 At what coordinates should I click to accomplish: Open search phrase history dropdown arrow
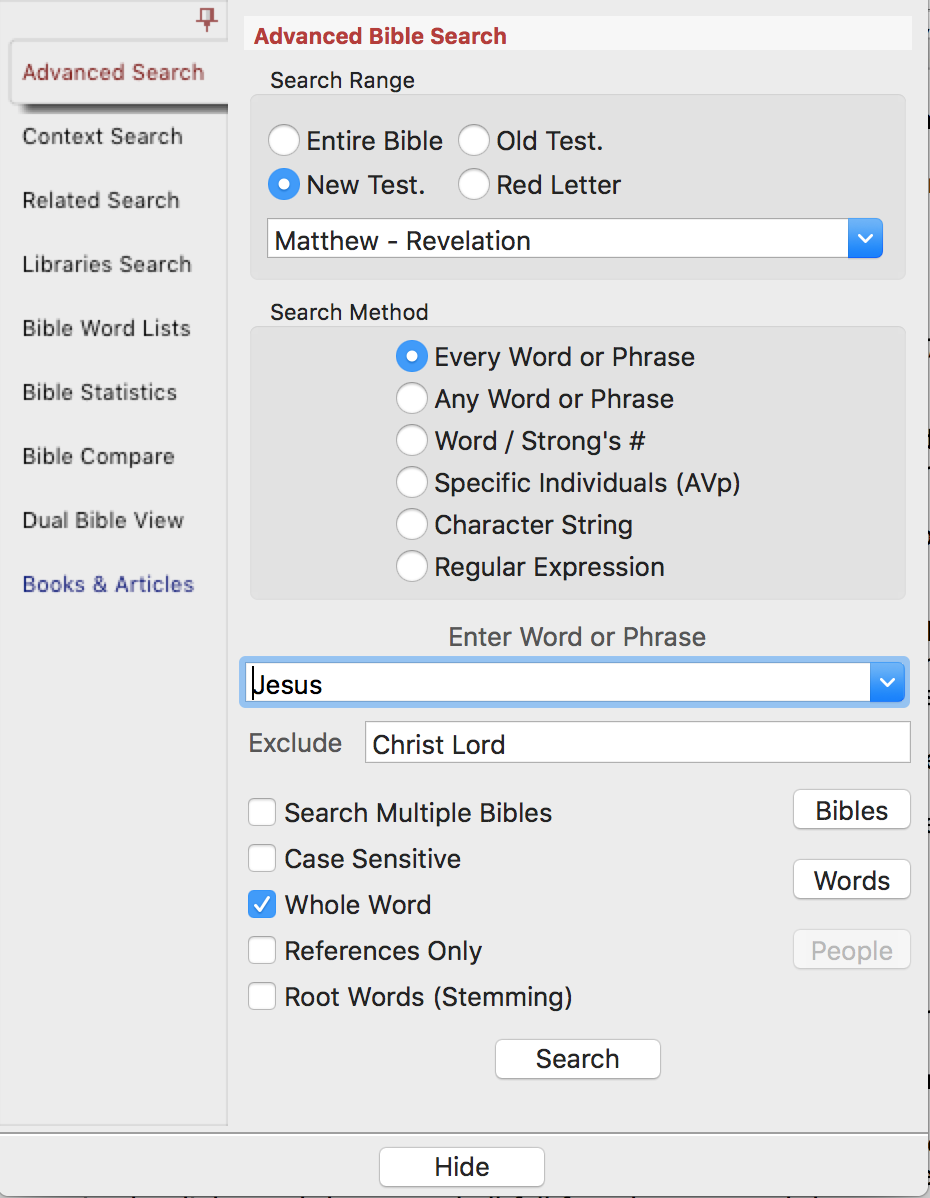887,682
